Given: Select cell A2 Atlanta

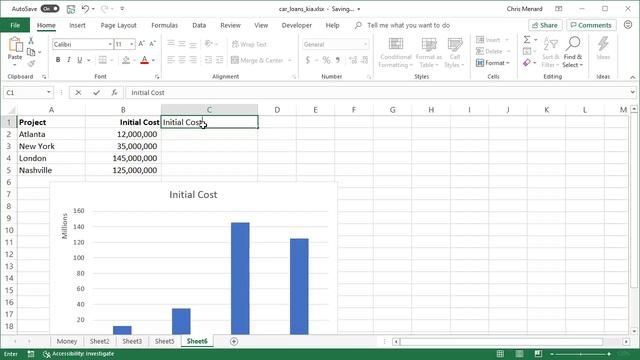Looking at the screenshot, I should pos(51,134).
